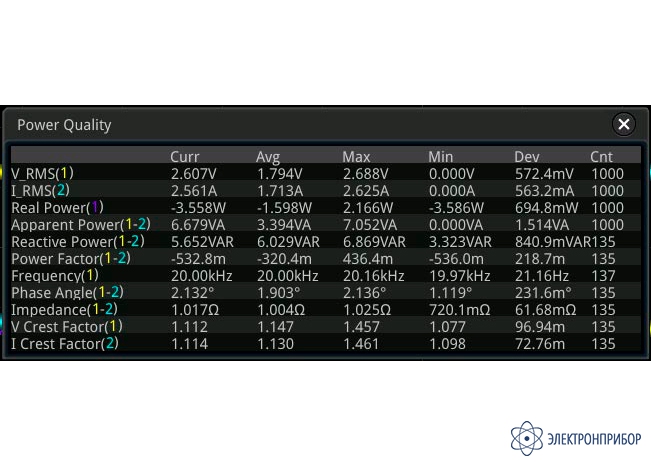This screenshot has height=466, width=651.
Task: Click the Power Factor(1-2) label
Action: [71, 258]
